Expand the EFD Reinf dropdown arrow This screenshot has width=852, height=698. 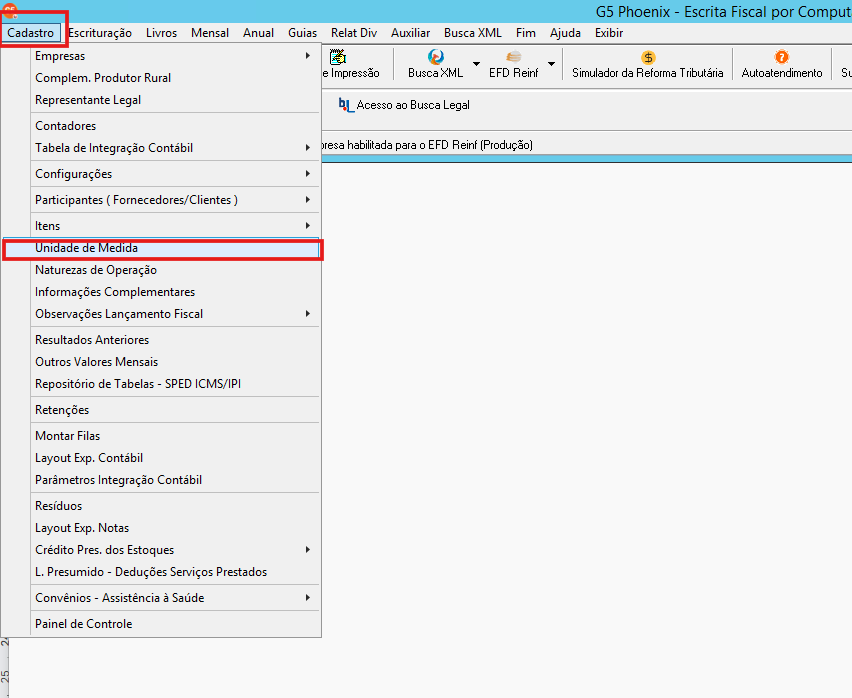pos(552,64)
